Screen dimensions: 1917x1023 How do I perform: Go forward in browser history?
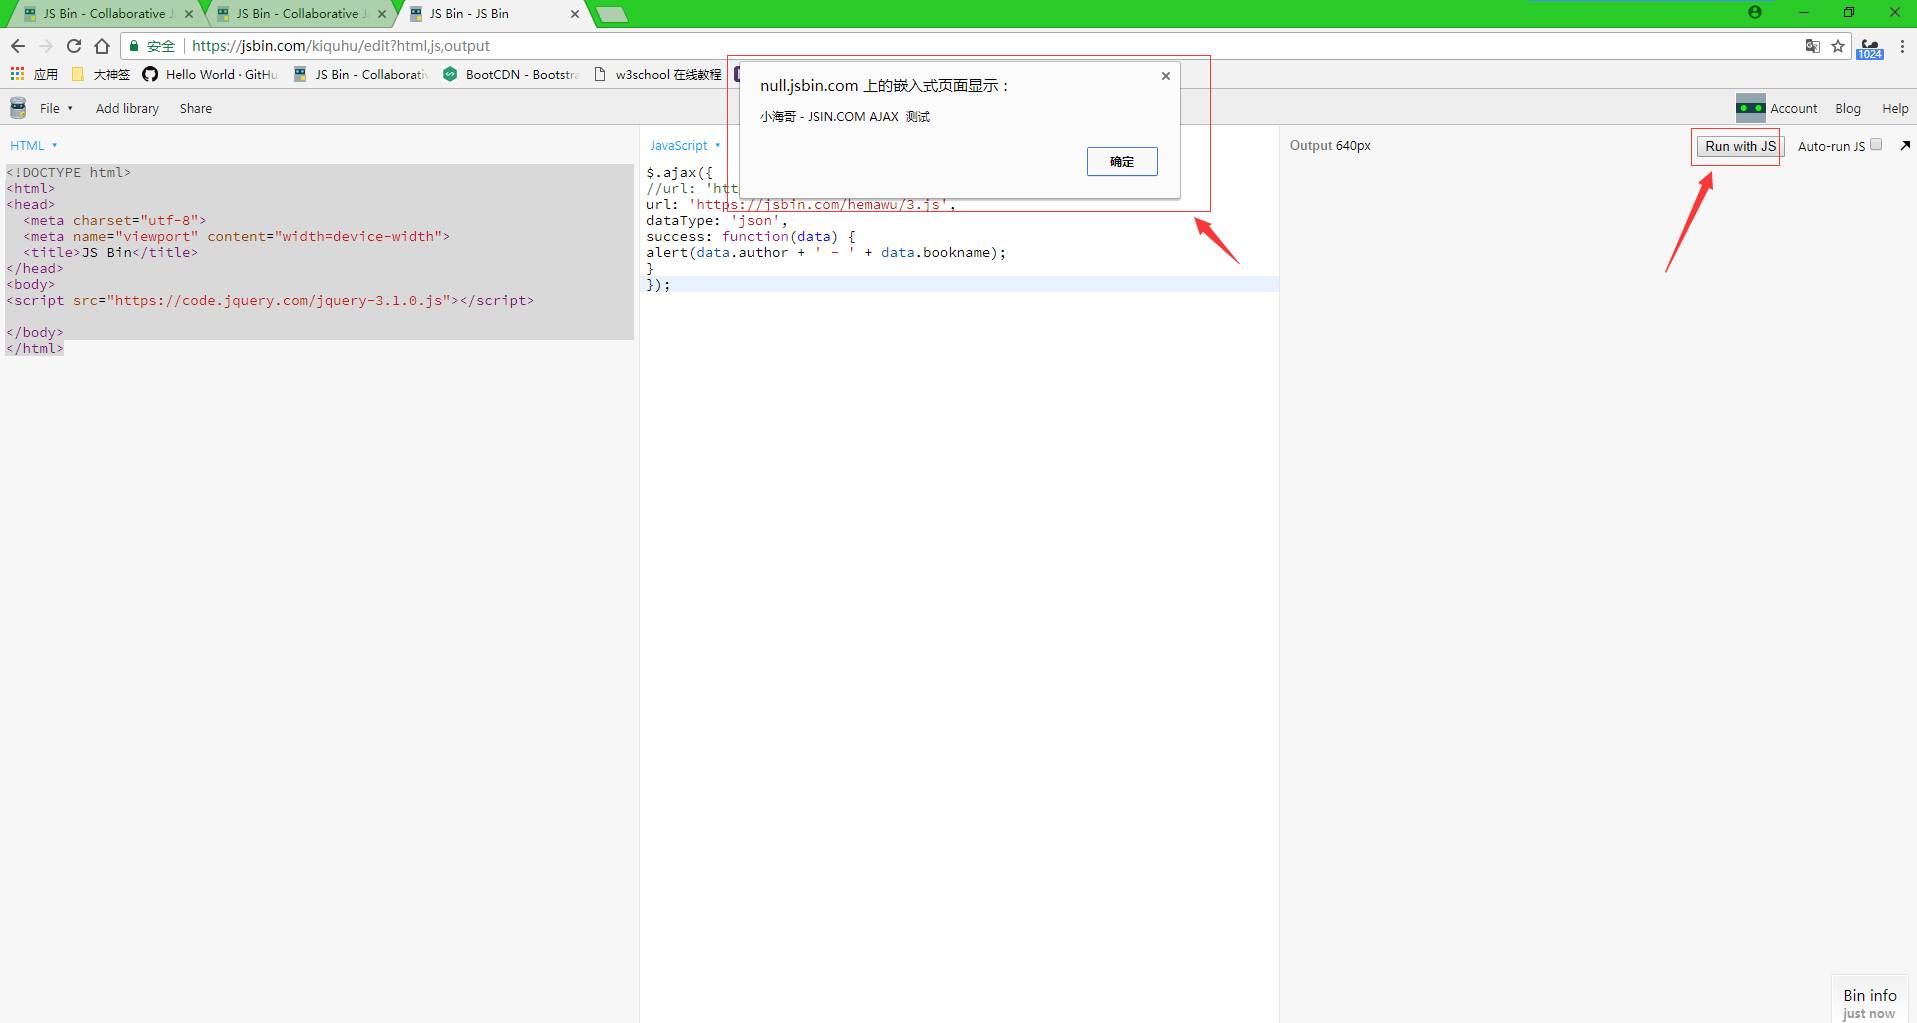click(46, 46)
